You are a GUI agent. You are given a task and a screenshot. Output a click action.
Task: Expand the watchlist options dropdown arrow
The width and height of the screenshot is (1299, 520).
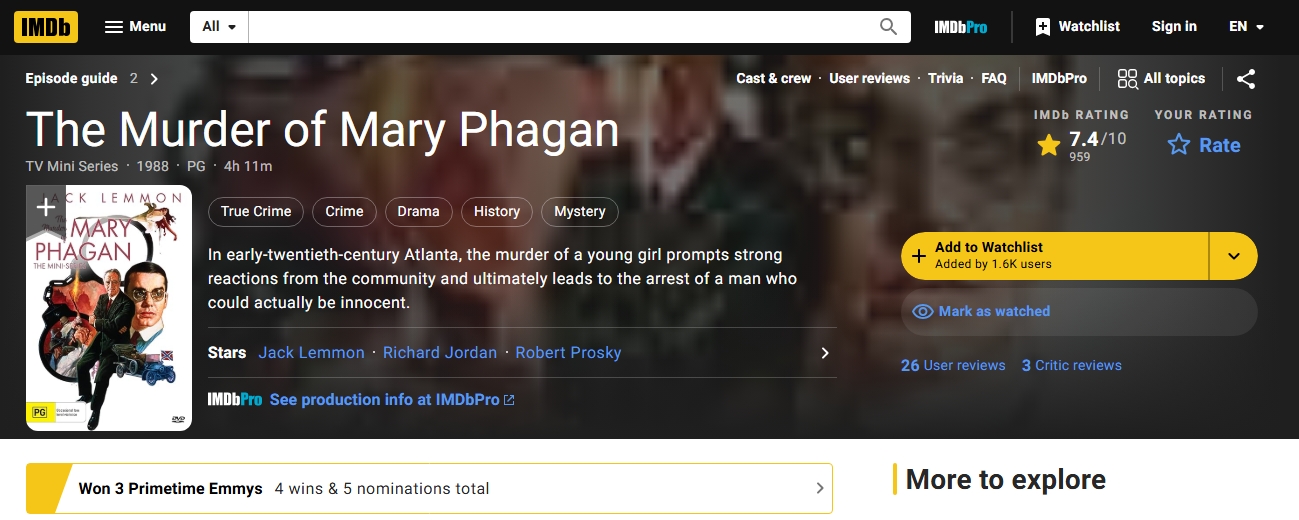(1234, 255)
